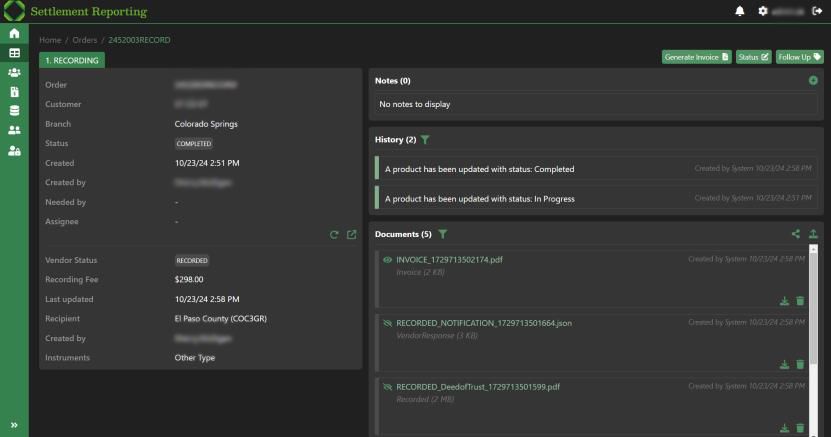
Task: Add a new note with plus icon
Action: click(x=813, y=80)
